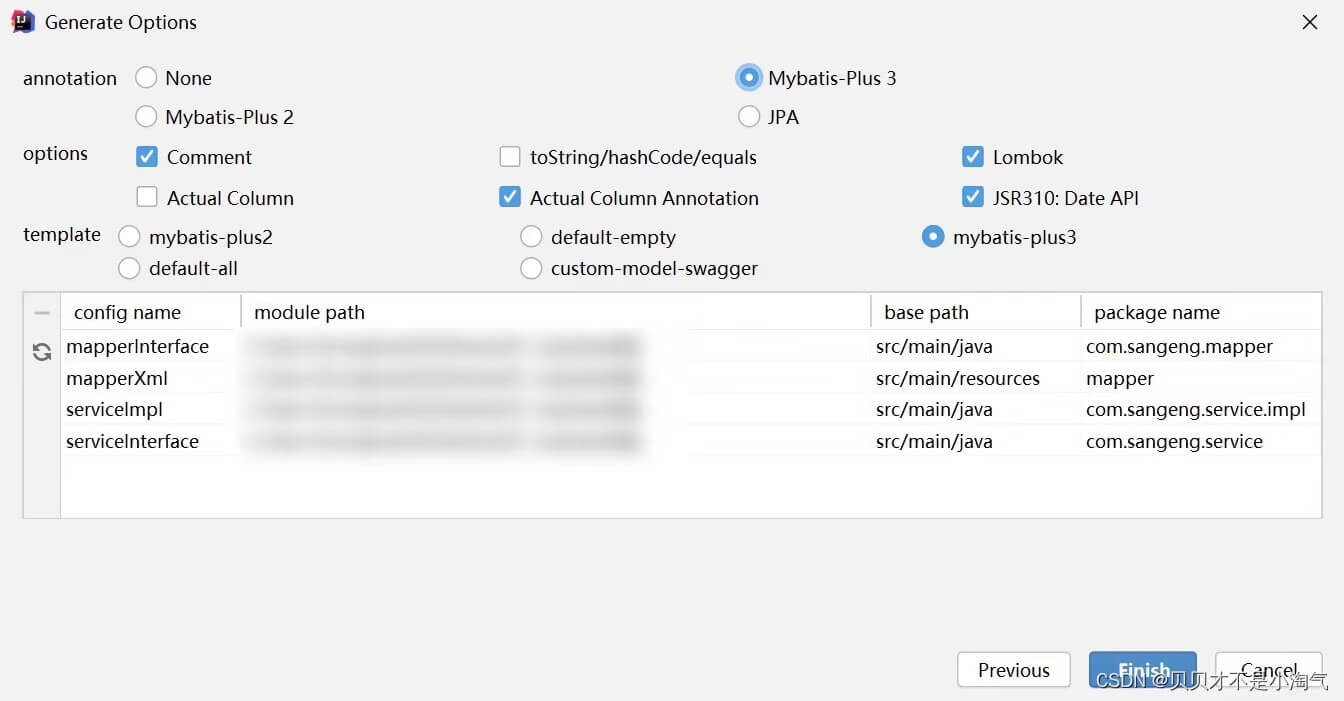Toggle Actual Column Annotation checkbox
Image resolution: width=1344 pixels, height=701 pixels.
[510, 197]
